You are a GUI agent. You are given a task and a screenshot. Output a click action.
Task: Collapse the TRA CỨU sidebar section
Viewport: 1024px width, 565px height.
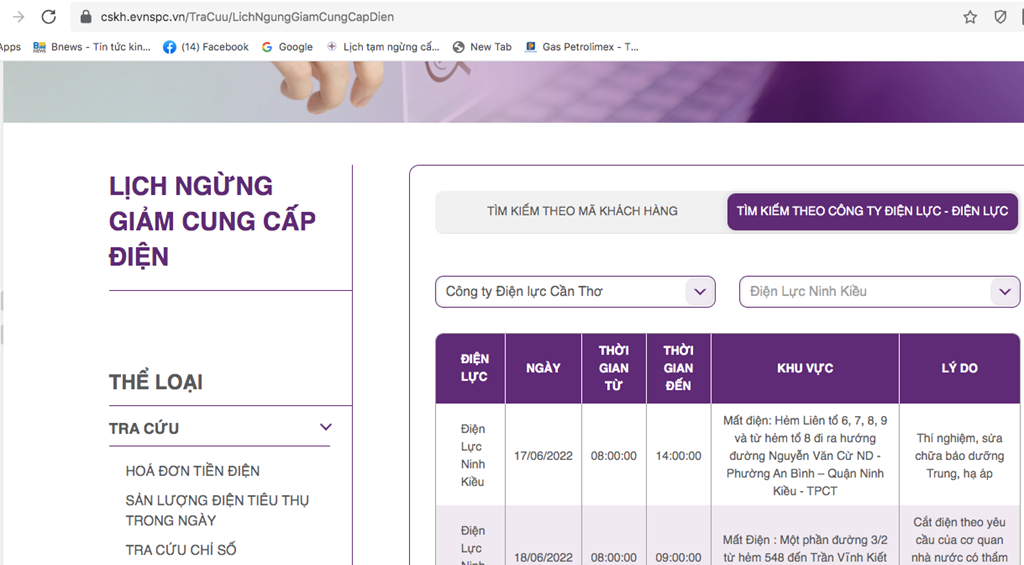point(325,427)
